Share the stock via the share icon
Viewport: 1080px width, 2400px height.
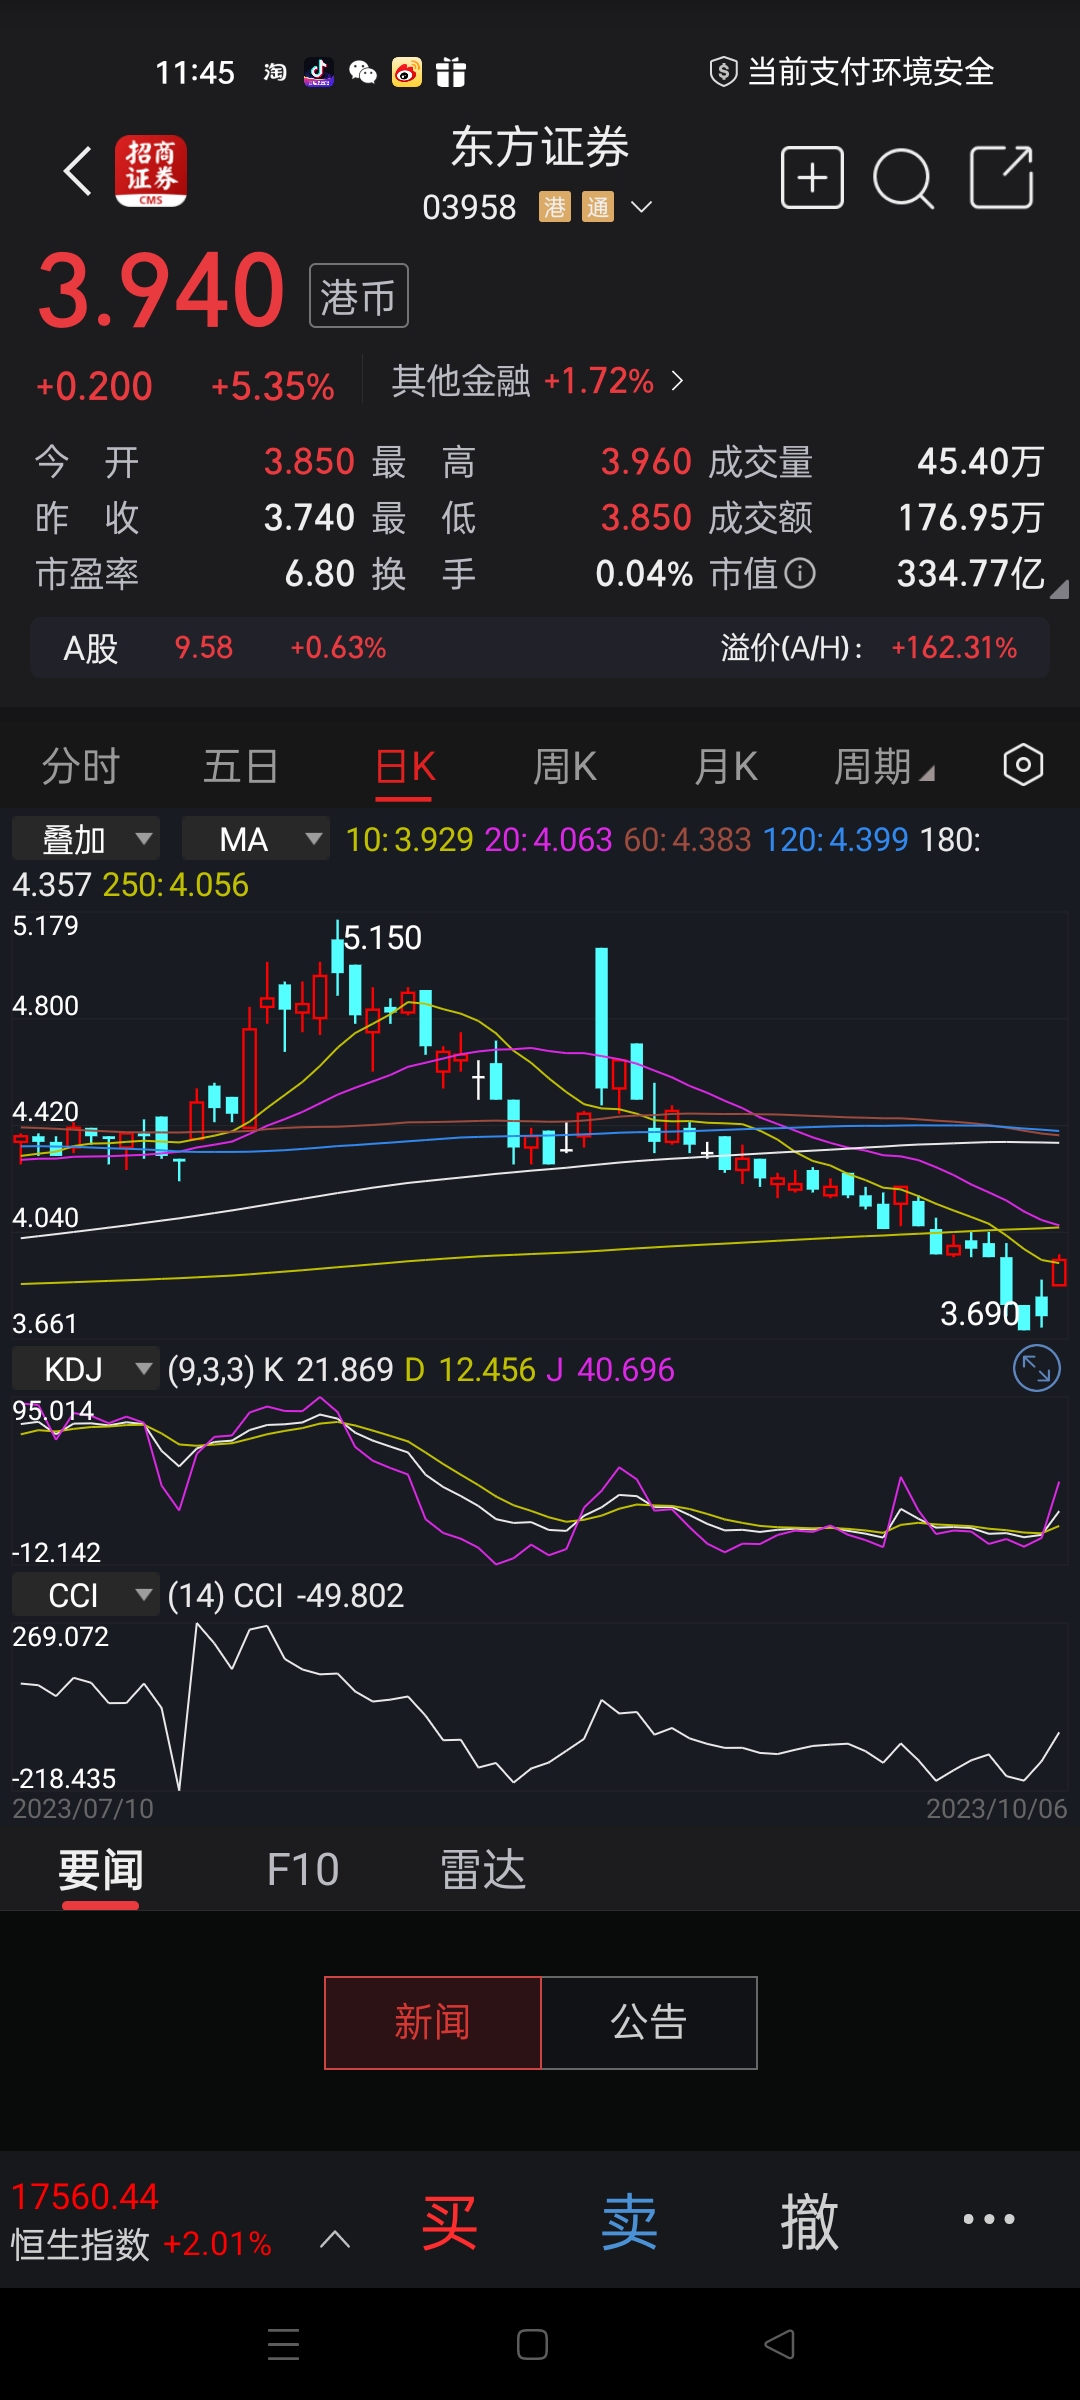(1002, 177)
